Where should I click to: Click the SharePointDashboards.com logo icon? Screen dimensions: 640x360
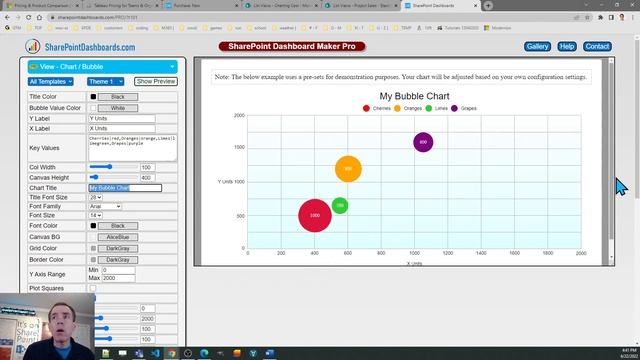click(x=32, y=47)
